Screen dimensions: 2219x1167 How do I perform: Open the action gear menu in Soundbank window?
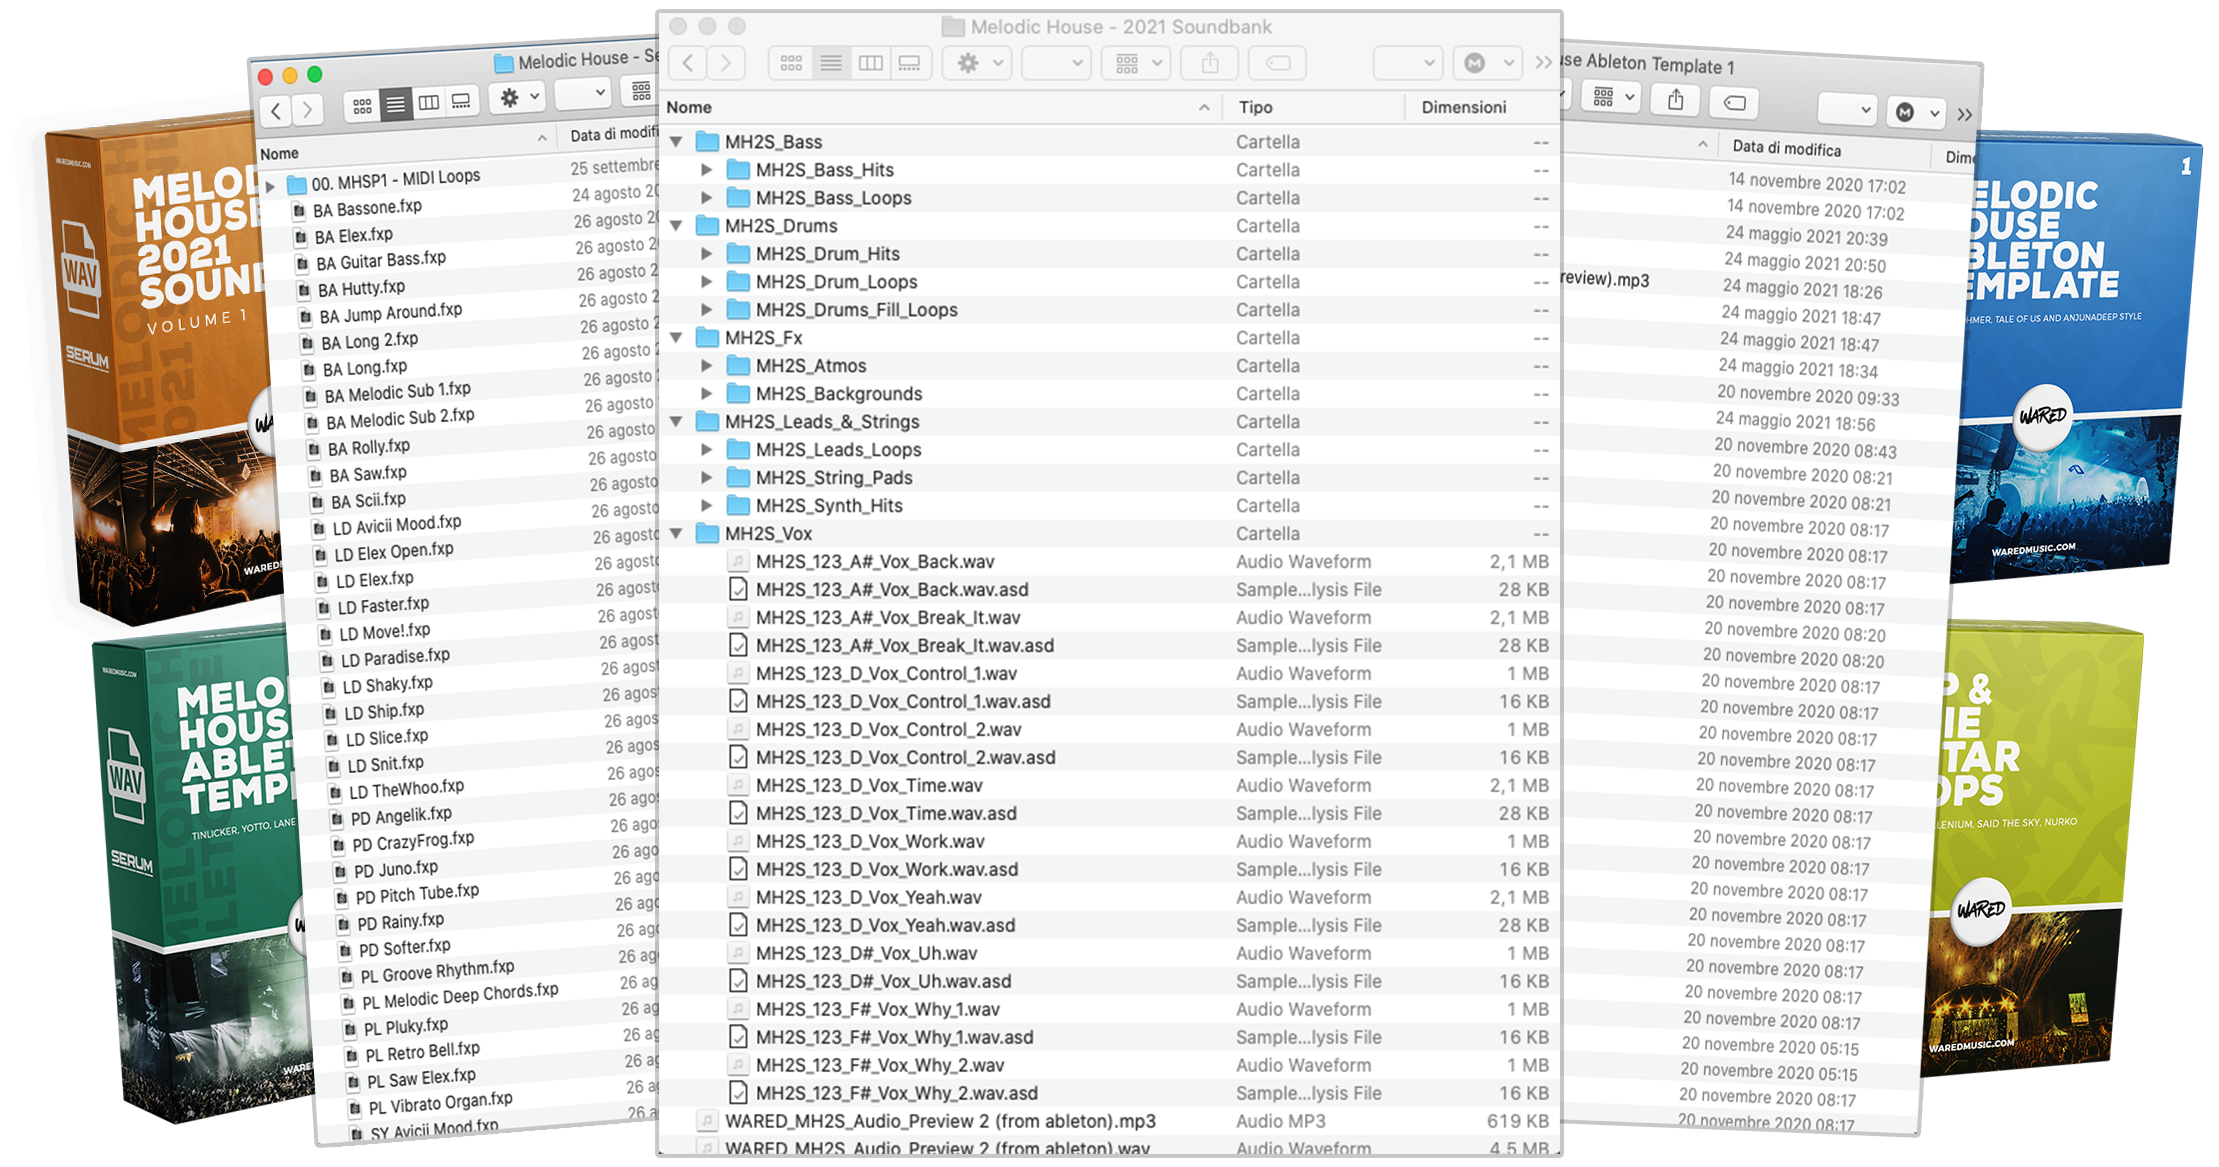click(x=979, y=63)
